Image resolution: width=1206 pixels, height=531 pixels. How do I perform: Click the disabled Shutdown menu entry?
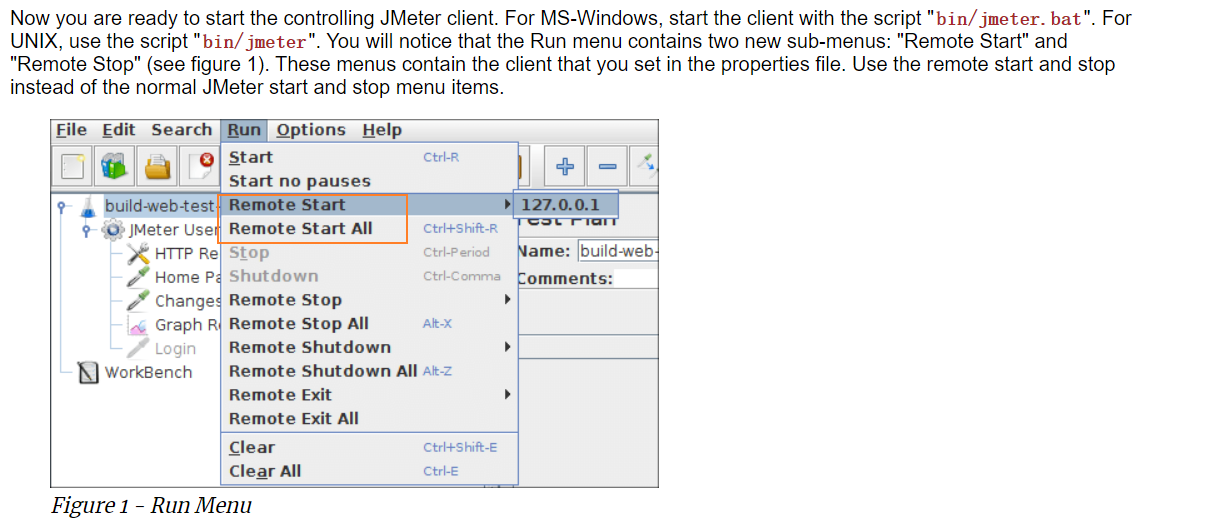(x=368, y=276)
